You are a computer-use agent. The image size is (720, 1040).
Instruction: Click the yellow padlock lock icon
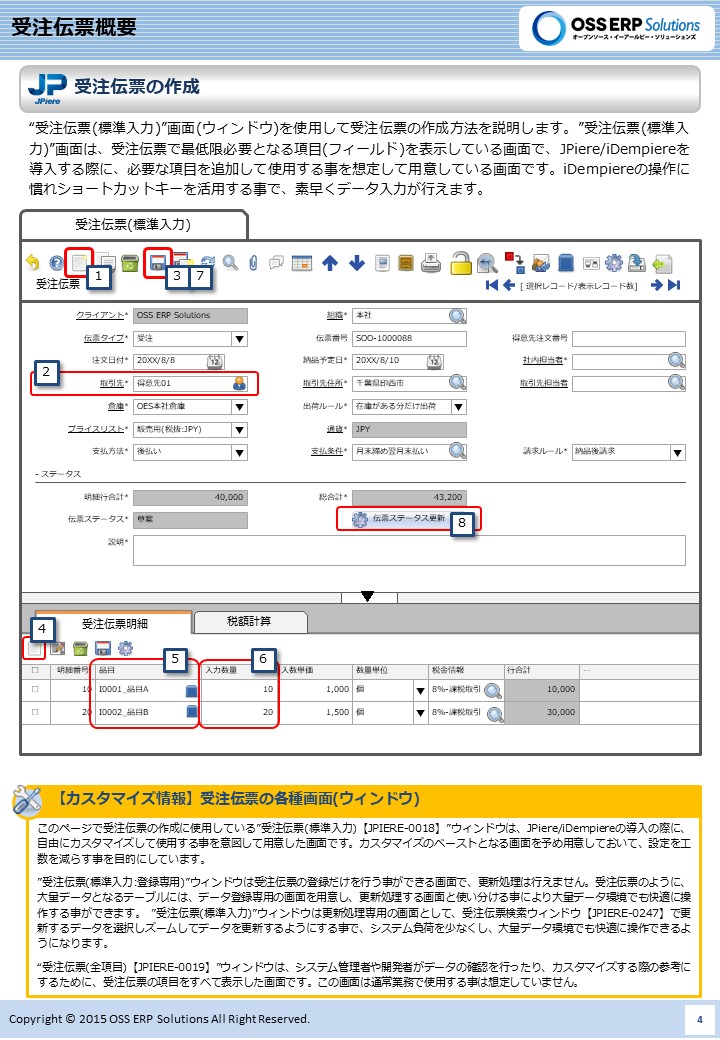point(461,263)
